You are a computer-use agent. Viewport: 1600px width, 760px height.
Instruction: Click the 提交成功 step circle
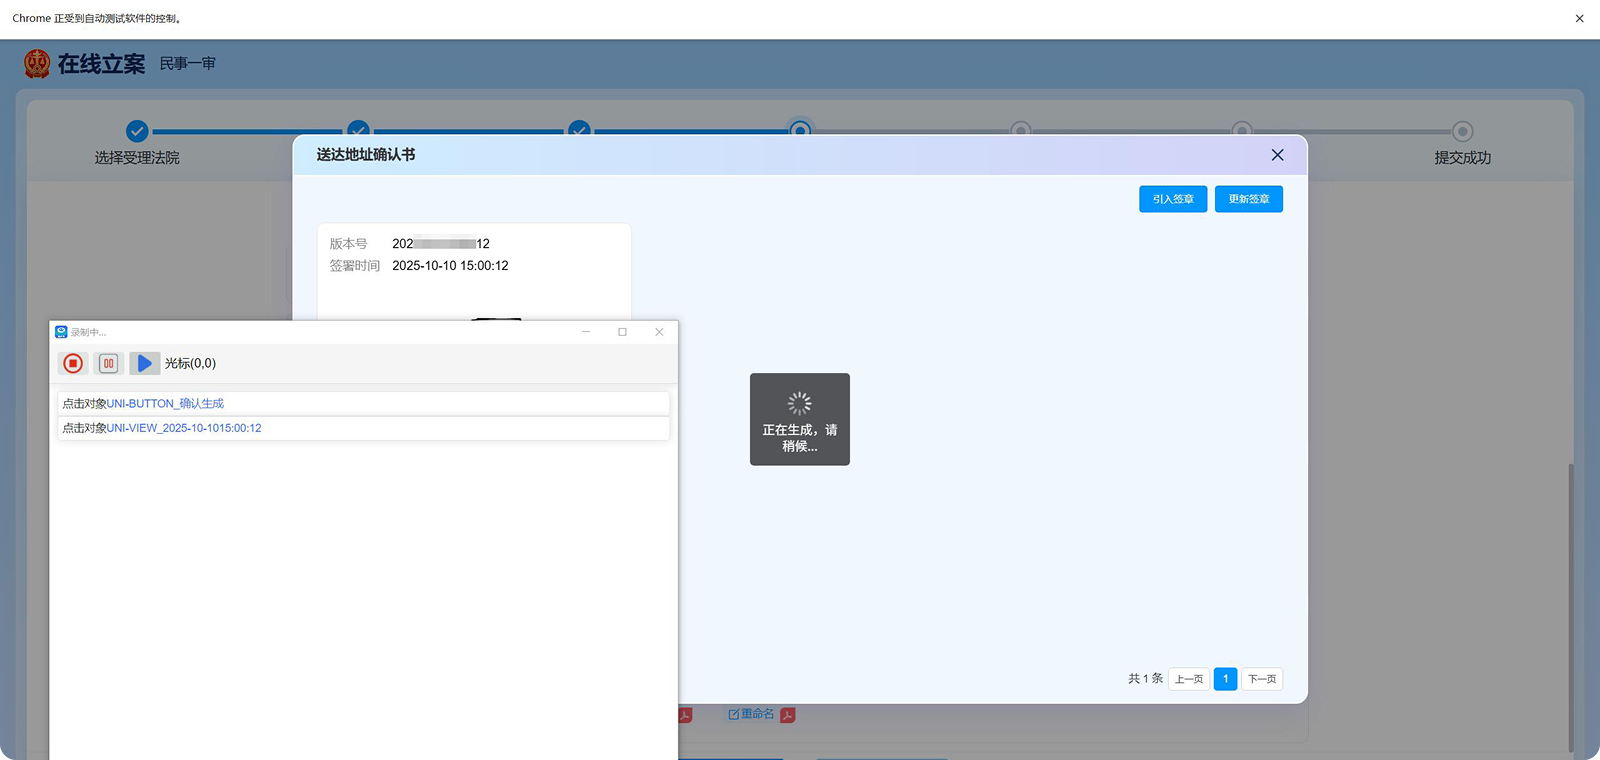(1462, 131)
